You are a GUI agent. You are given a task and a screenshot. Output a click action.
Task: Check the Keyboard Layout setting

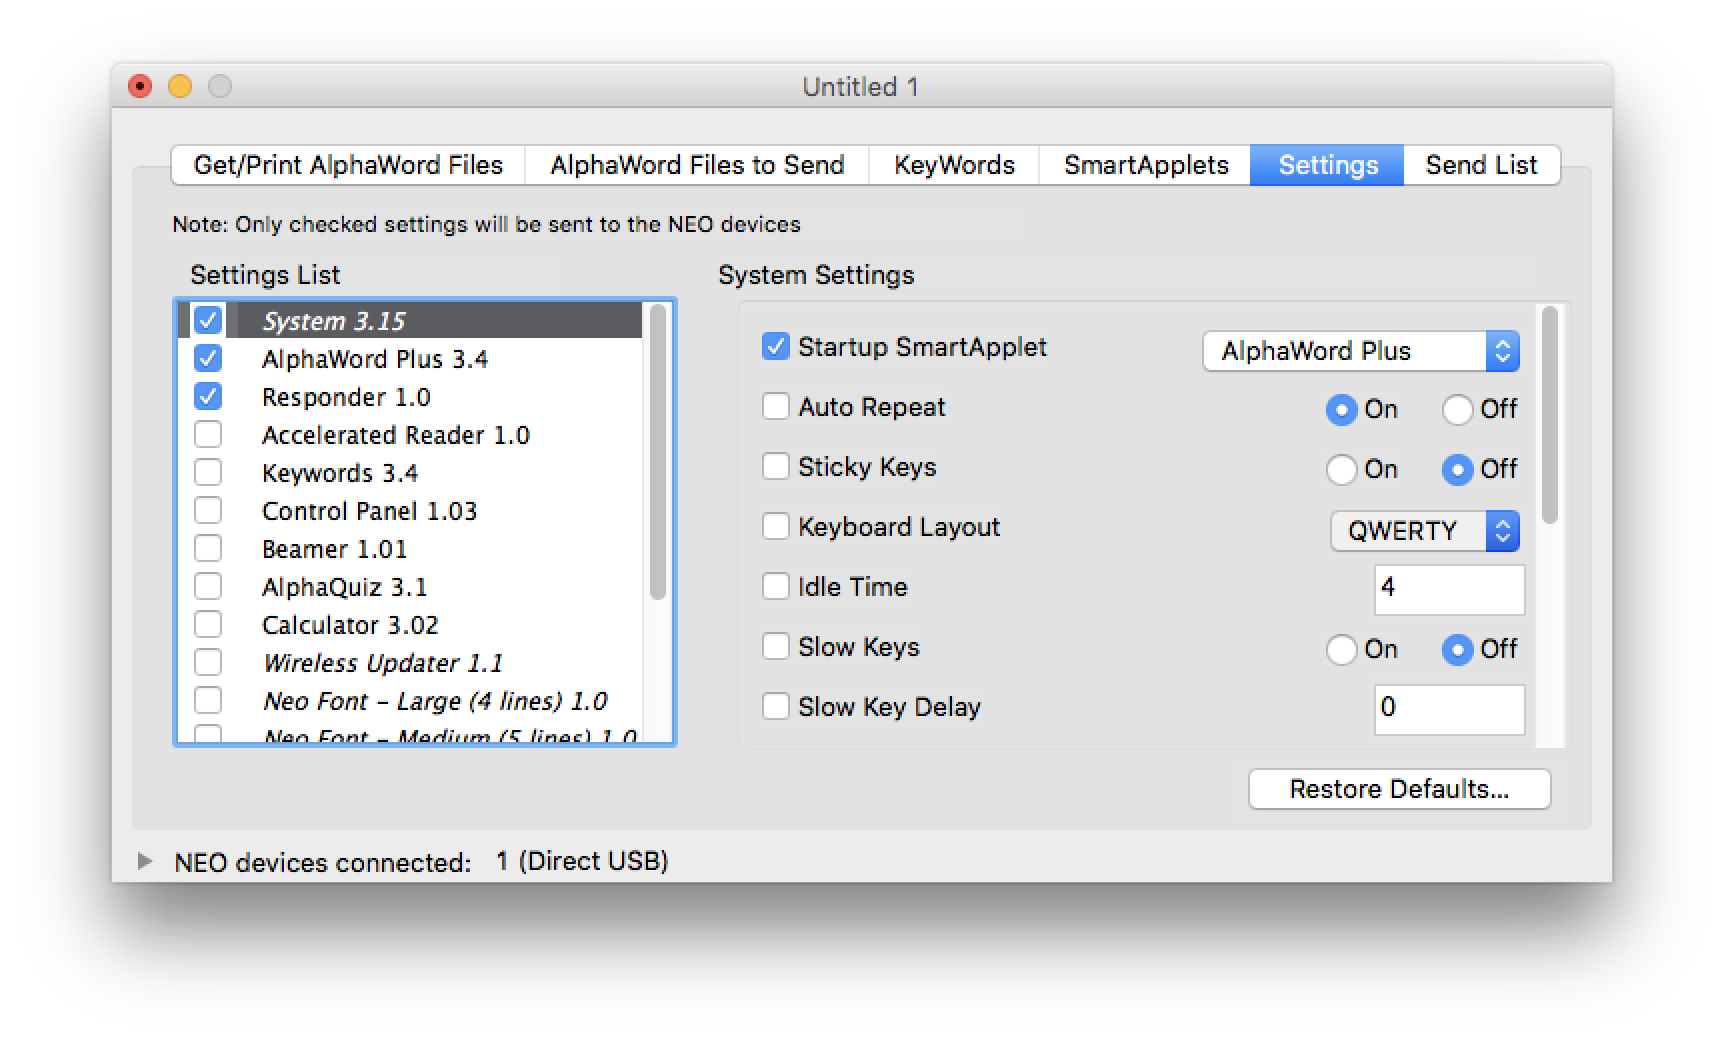tap(776, 527)
